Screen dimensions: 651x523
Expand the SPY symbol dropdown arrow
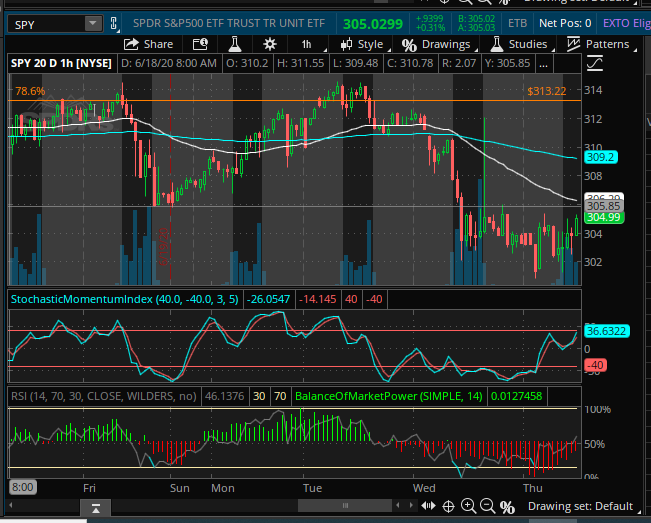coord(93,24)
